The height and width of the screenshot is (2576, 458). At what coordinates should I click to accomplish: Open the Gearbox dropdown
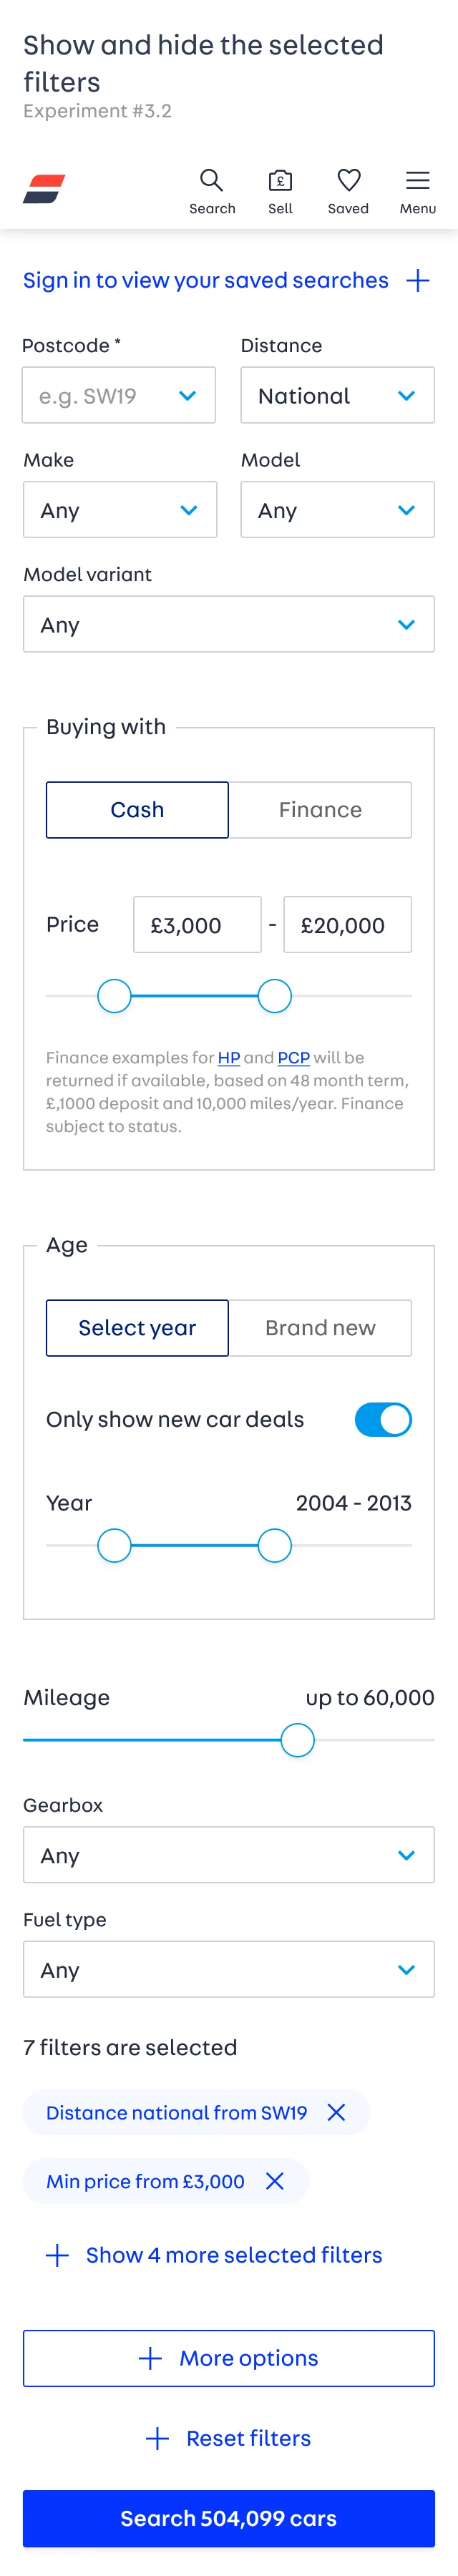[x=228, y=1855]
